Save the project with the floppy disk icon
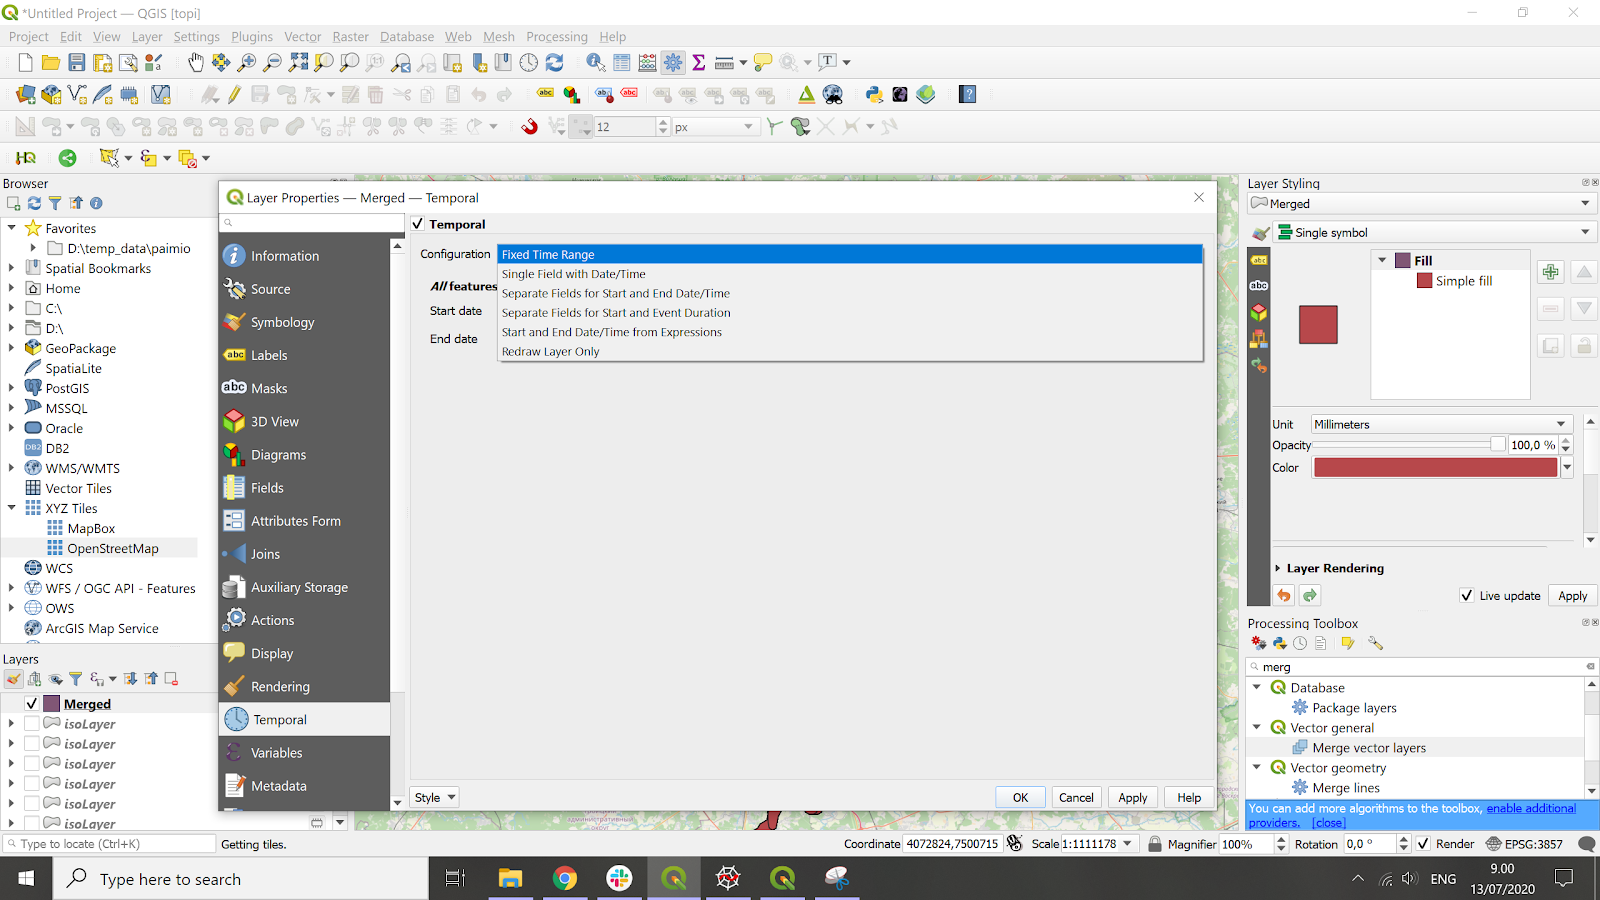The image size is (1600, 900). [x=77, y=63]
